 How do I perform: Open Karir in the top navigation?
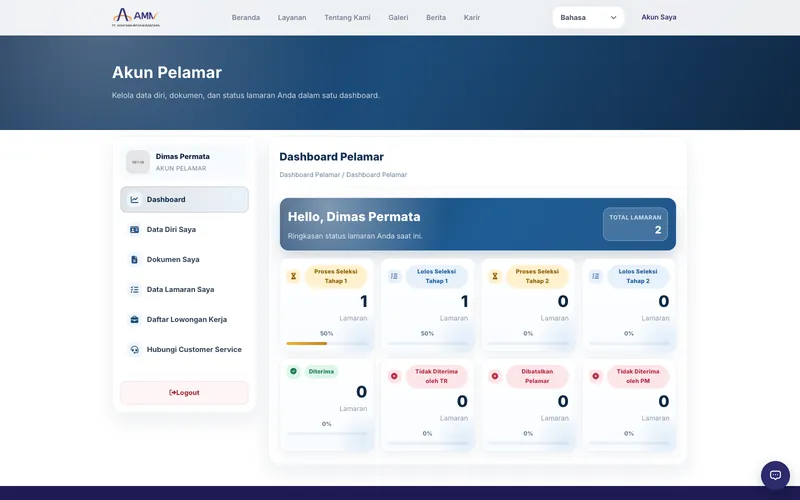(x=471, y=17)
